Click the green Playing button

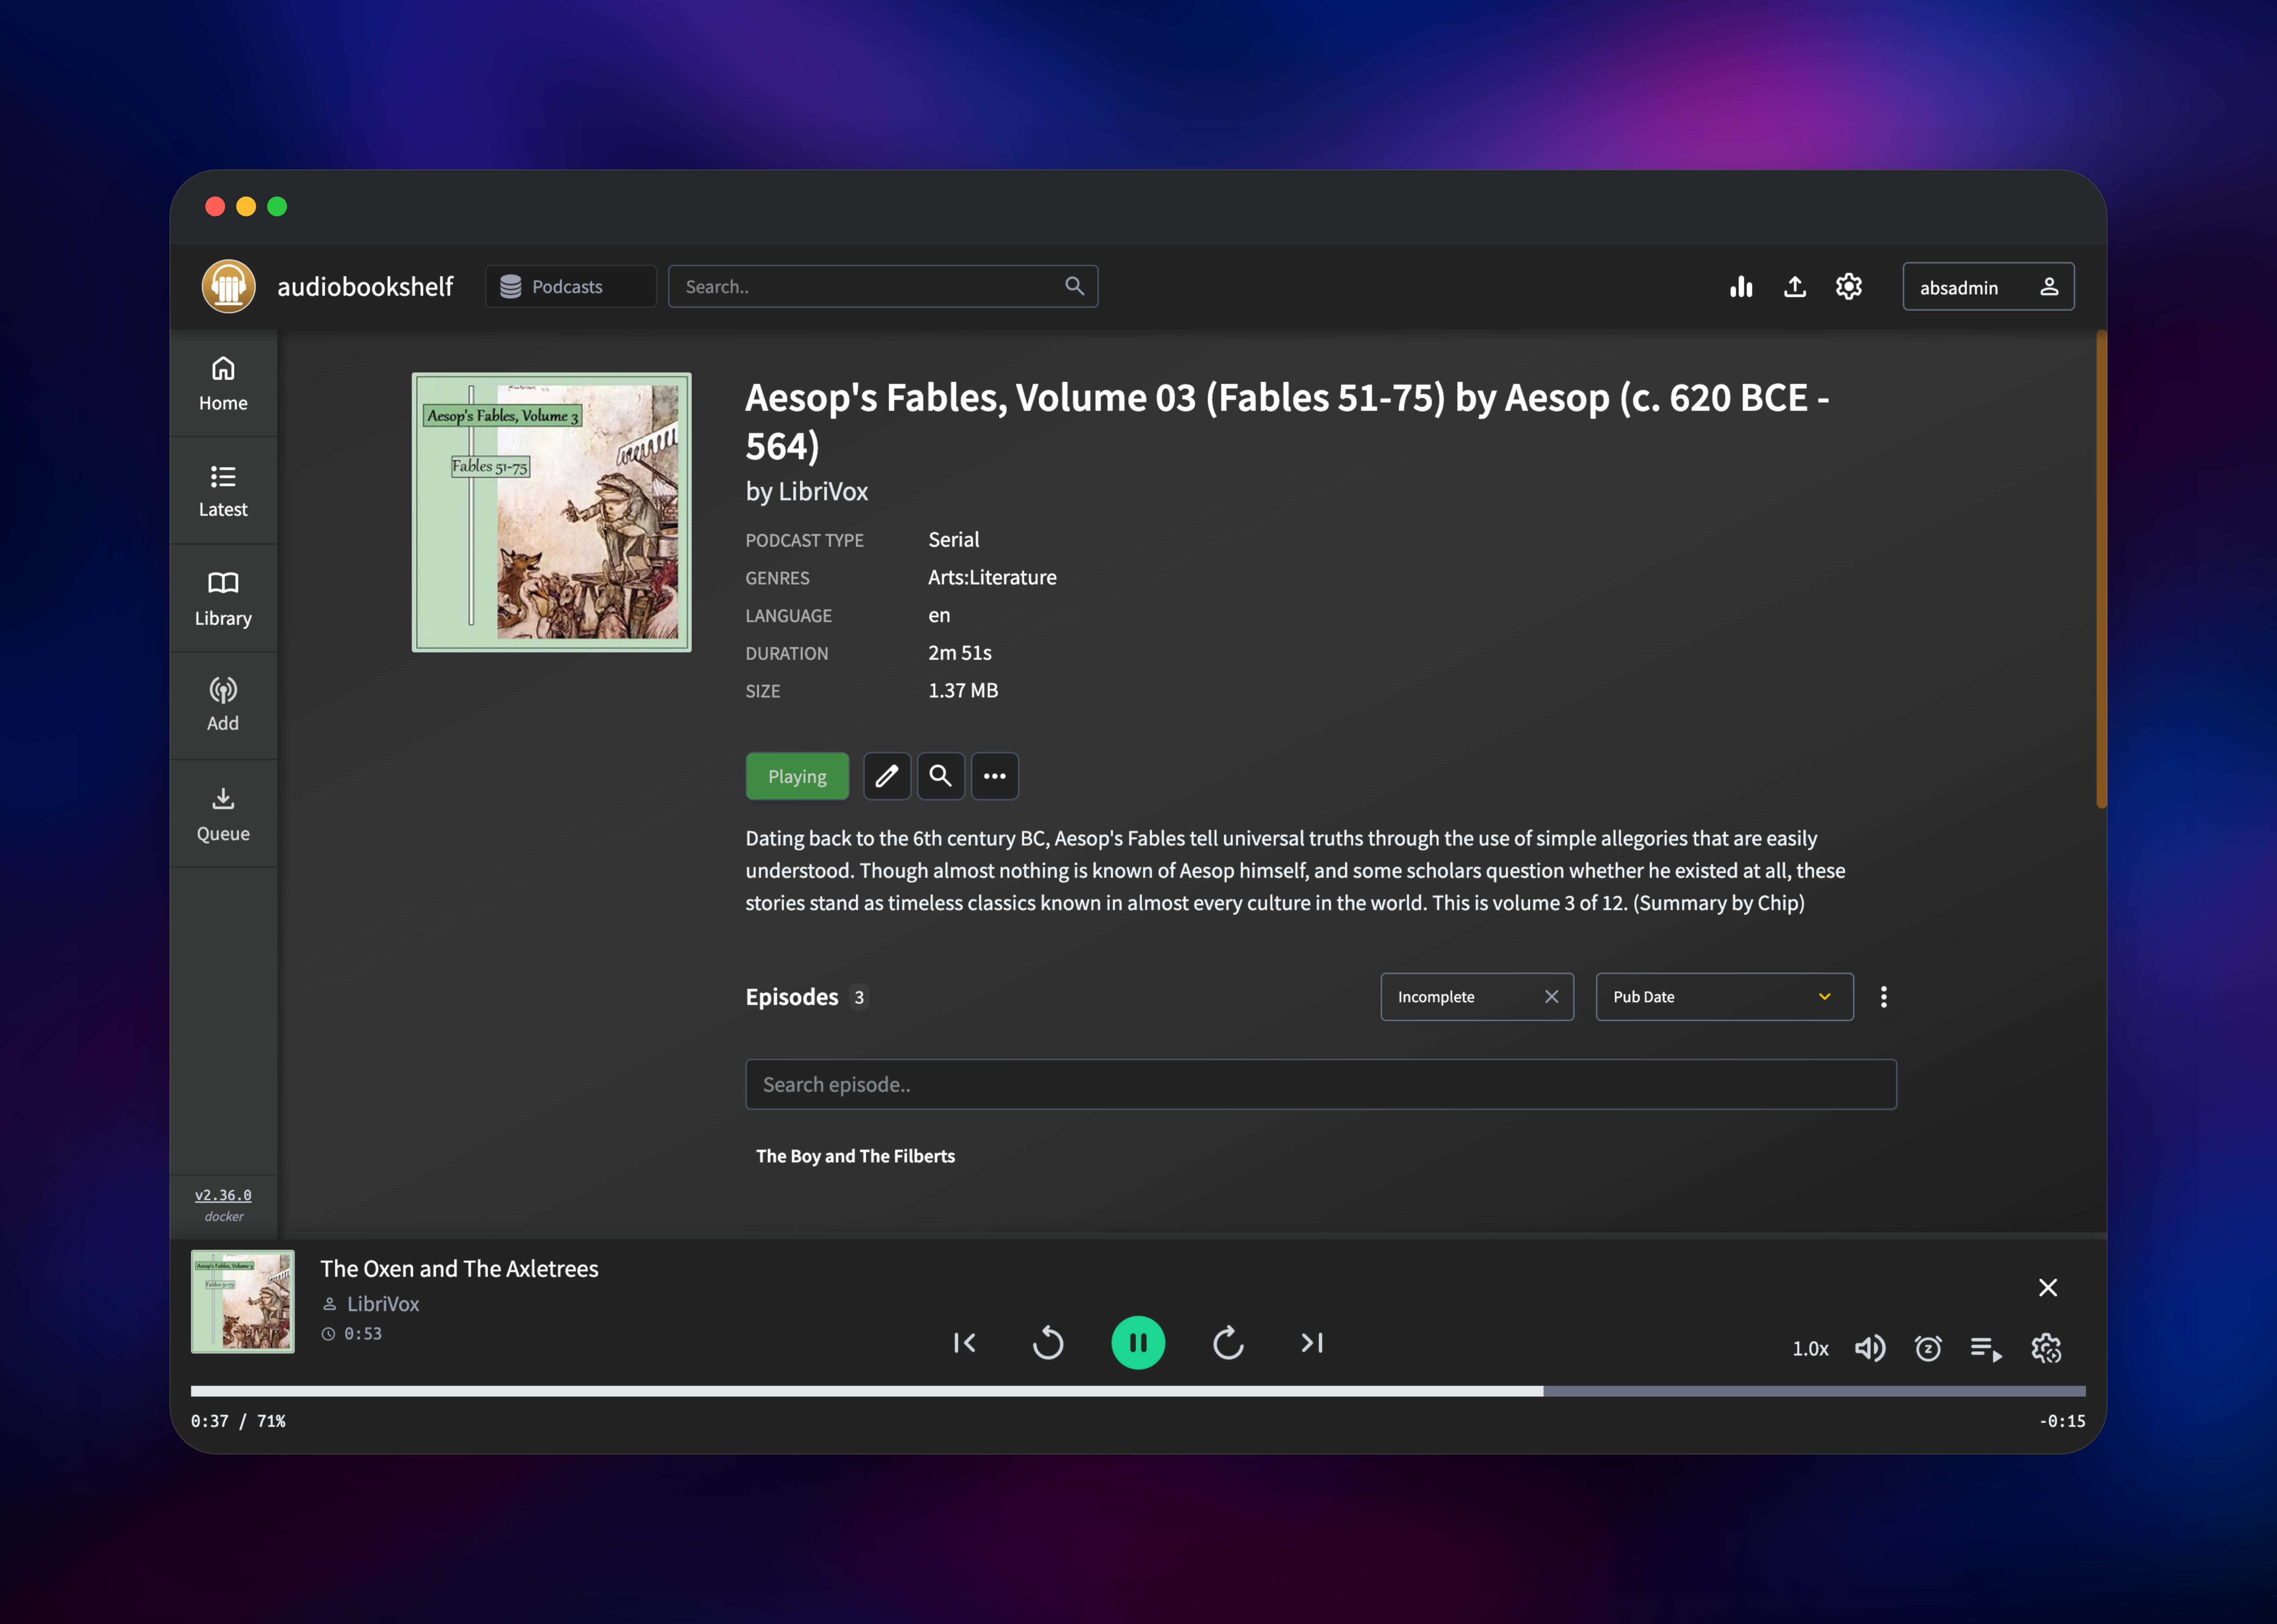(797, 776)
